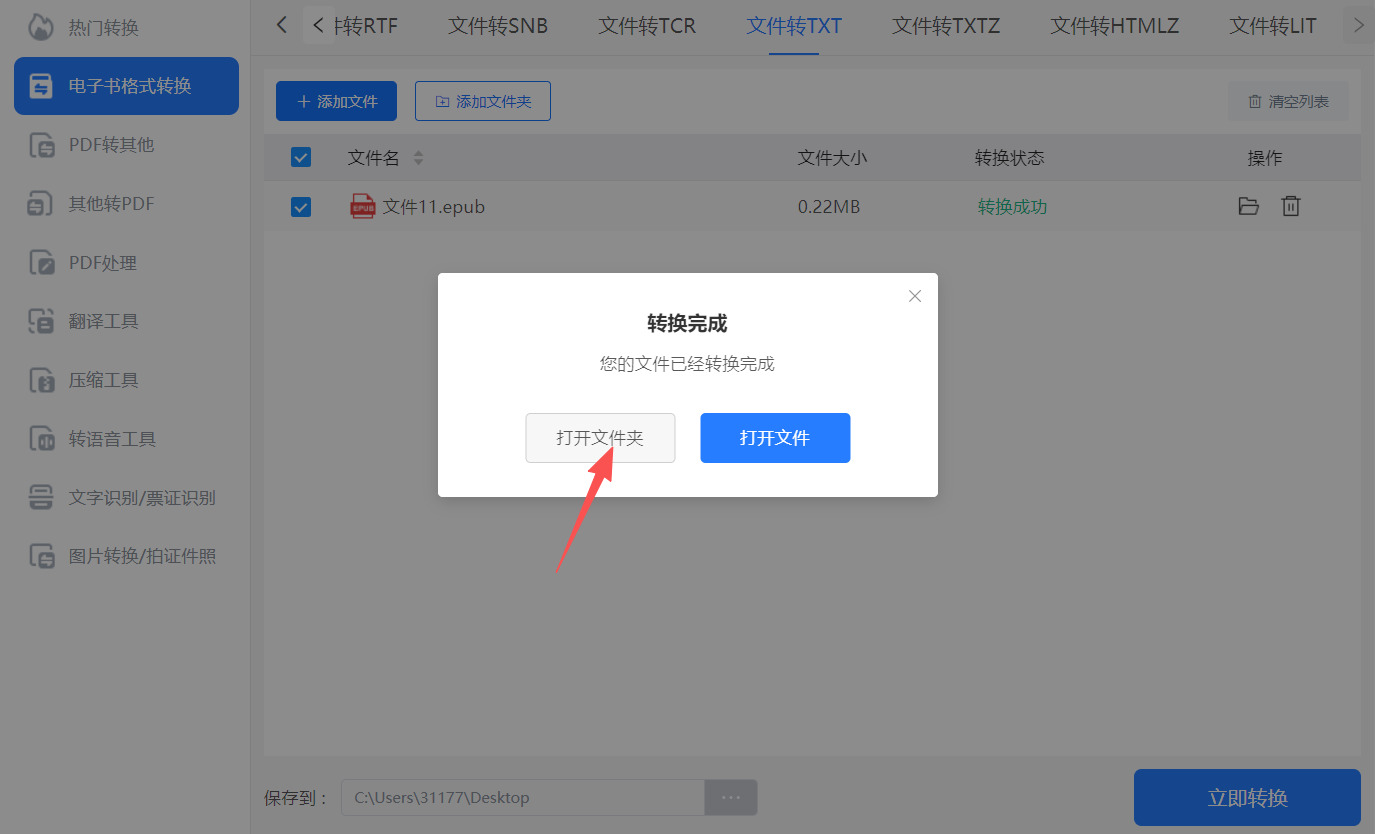Image resolution: width=1375 pixels, height=834 pixels.
Task: Click the 保存到 path field
Action: point(523,798)
